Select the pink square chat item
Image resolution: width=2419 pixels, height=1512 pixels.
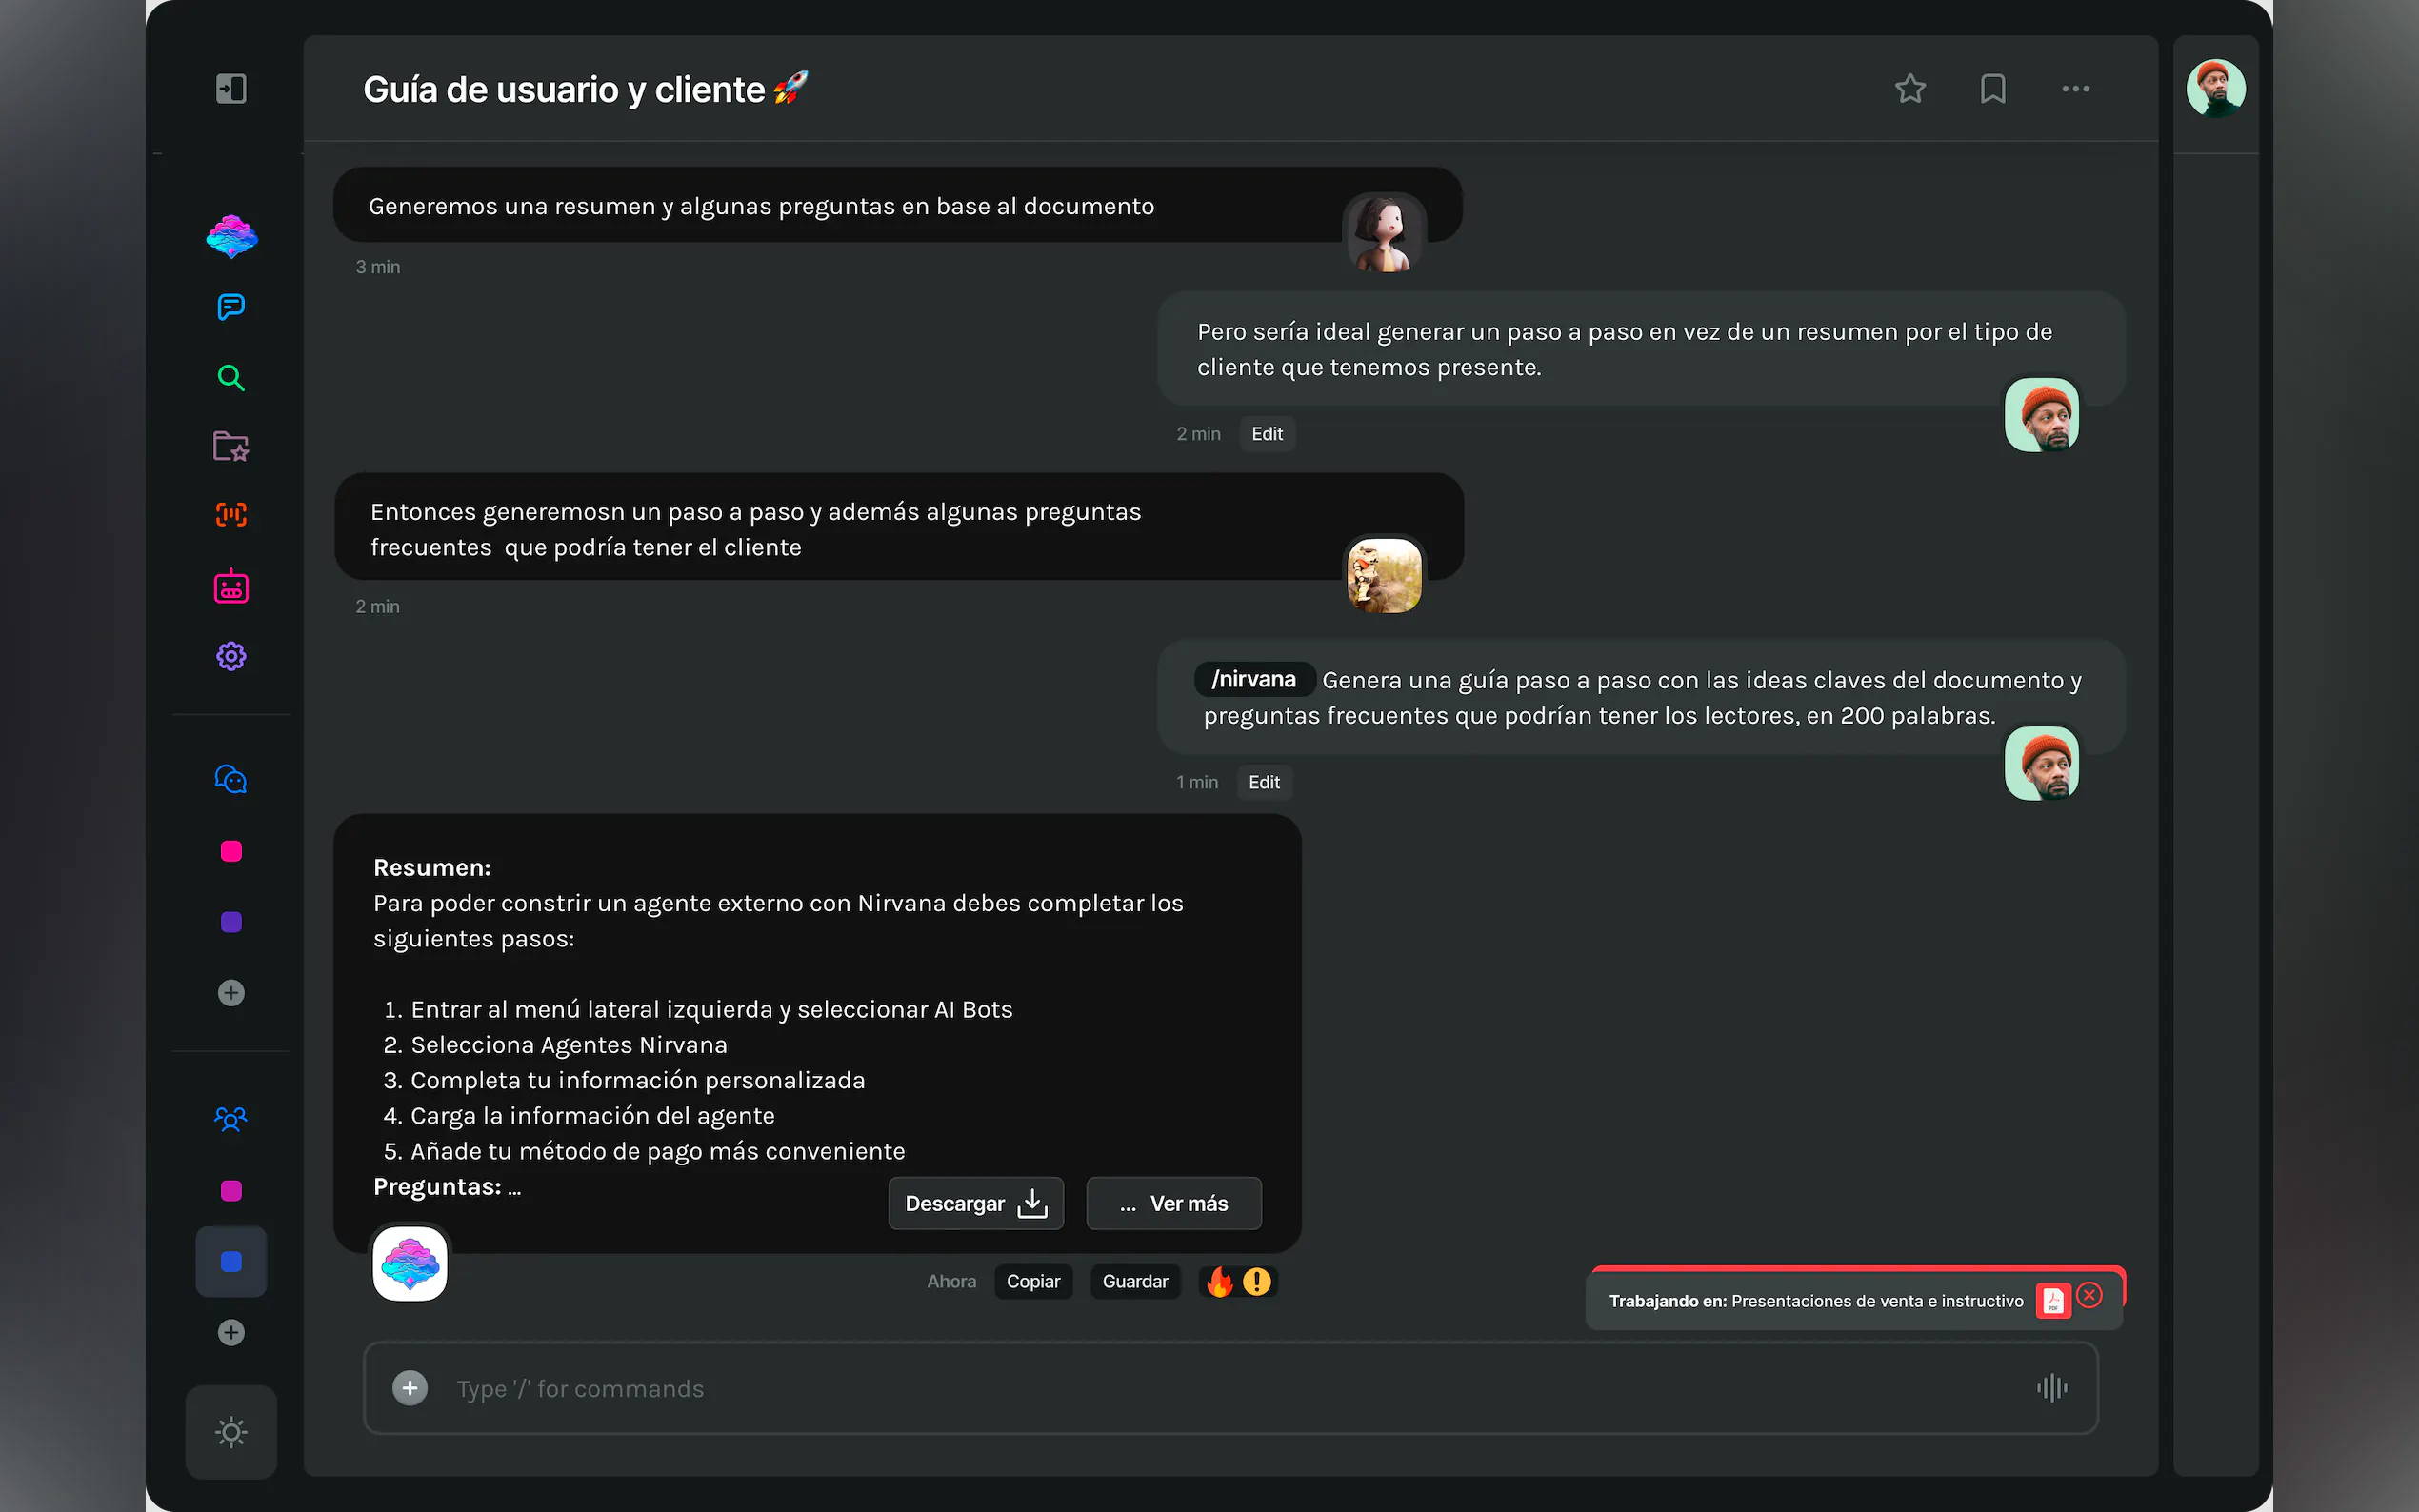pos(231,851)
